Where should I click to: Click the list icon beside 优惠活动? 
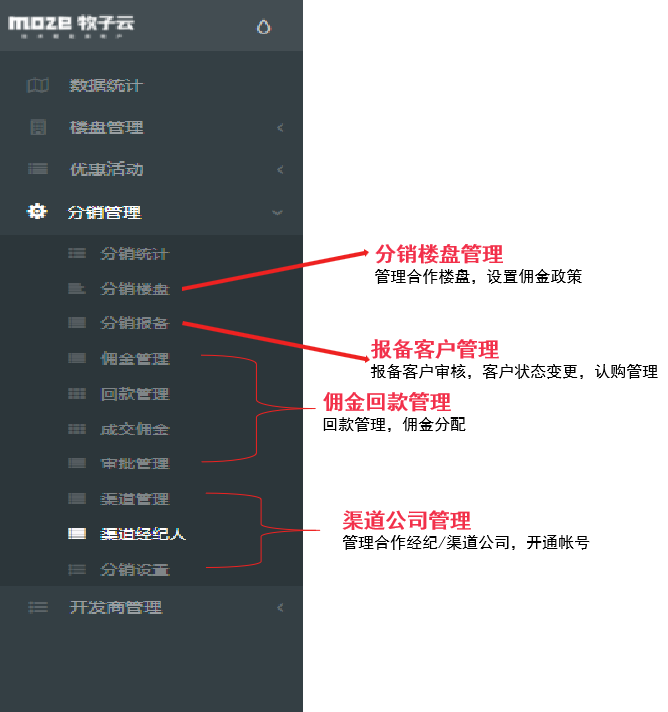pos(38,169)
